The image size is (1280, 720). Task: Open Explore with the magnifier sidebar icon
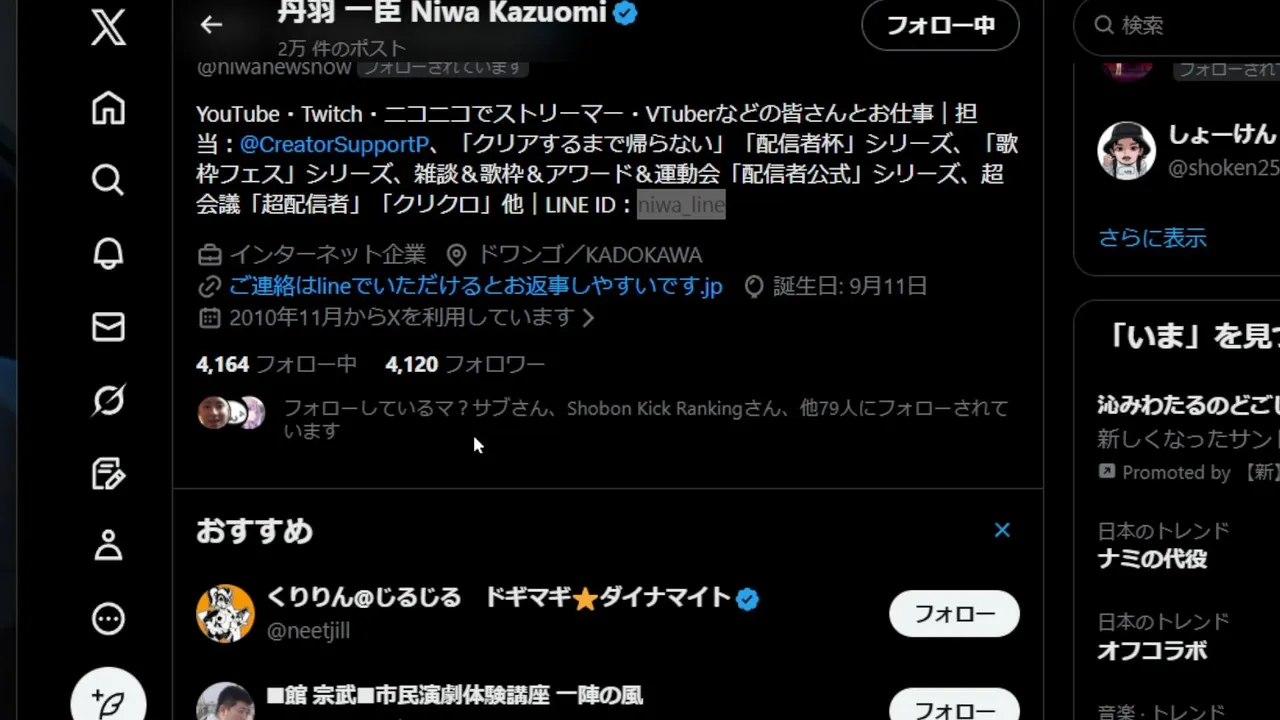(x=108, y=180)
